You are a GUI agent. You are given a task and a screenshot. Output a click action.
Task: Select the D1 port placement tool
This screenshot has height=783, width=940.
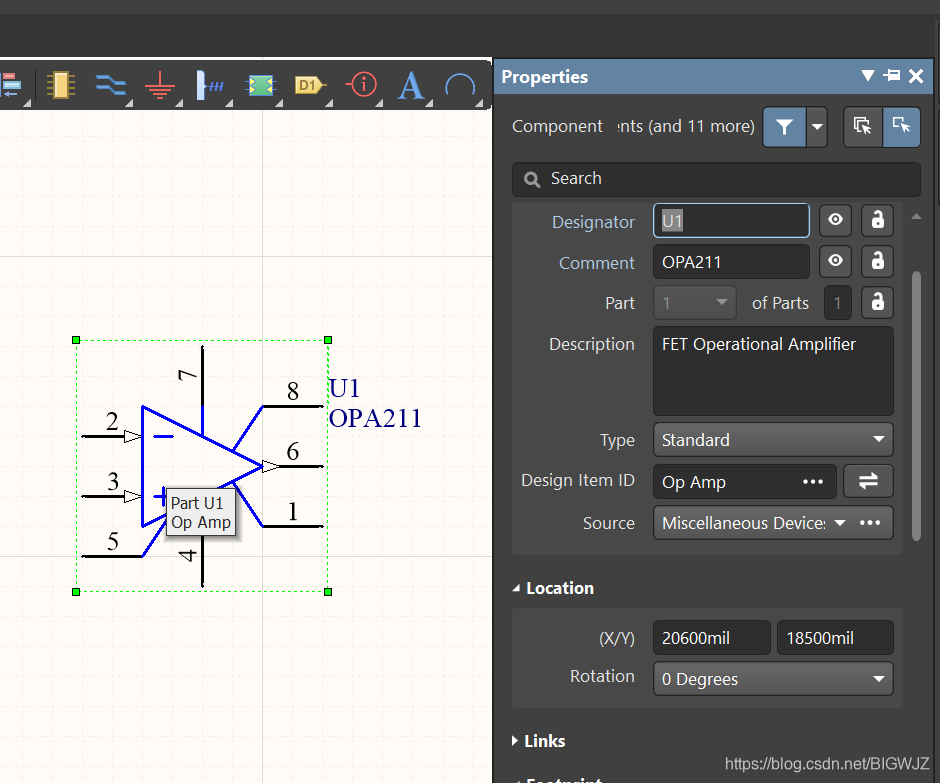[309, 86]
